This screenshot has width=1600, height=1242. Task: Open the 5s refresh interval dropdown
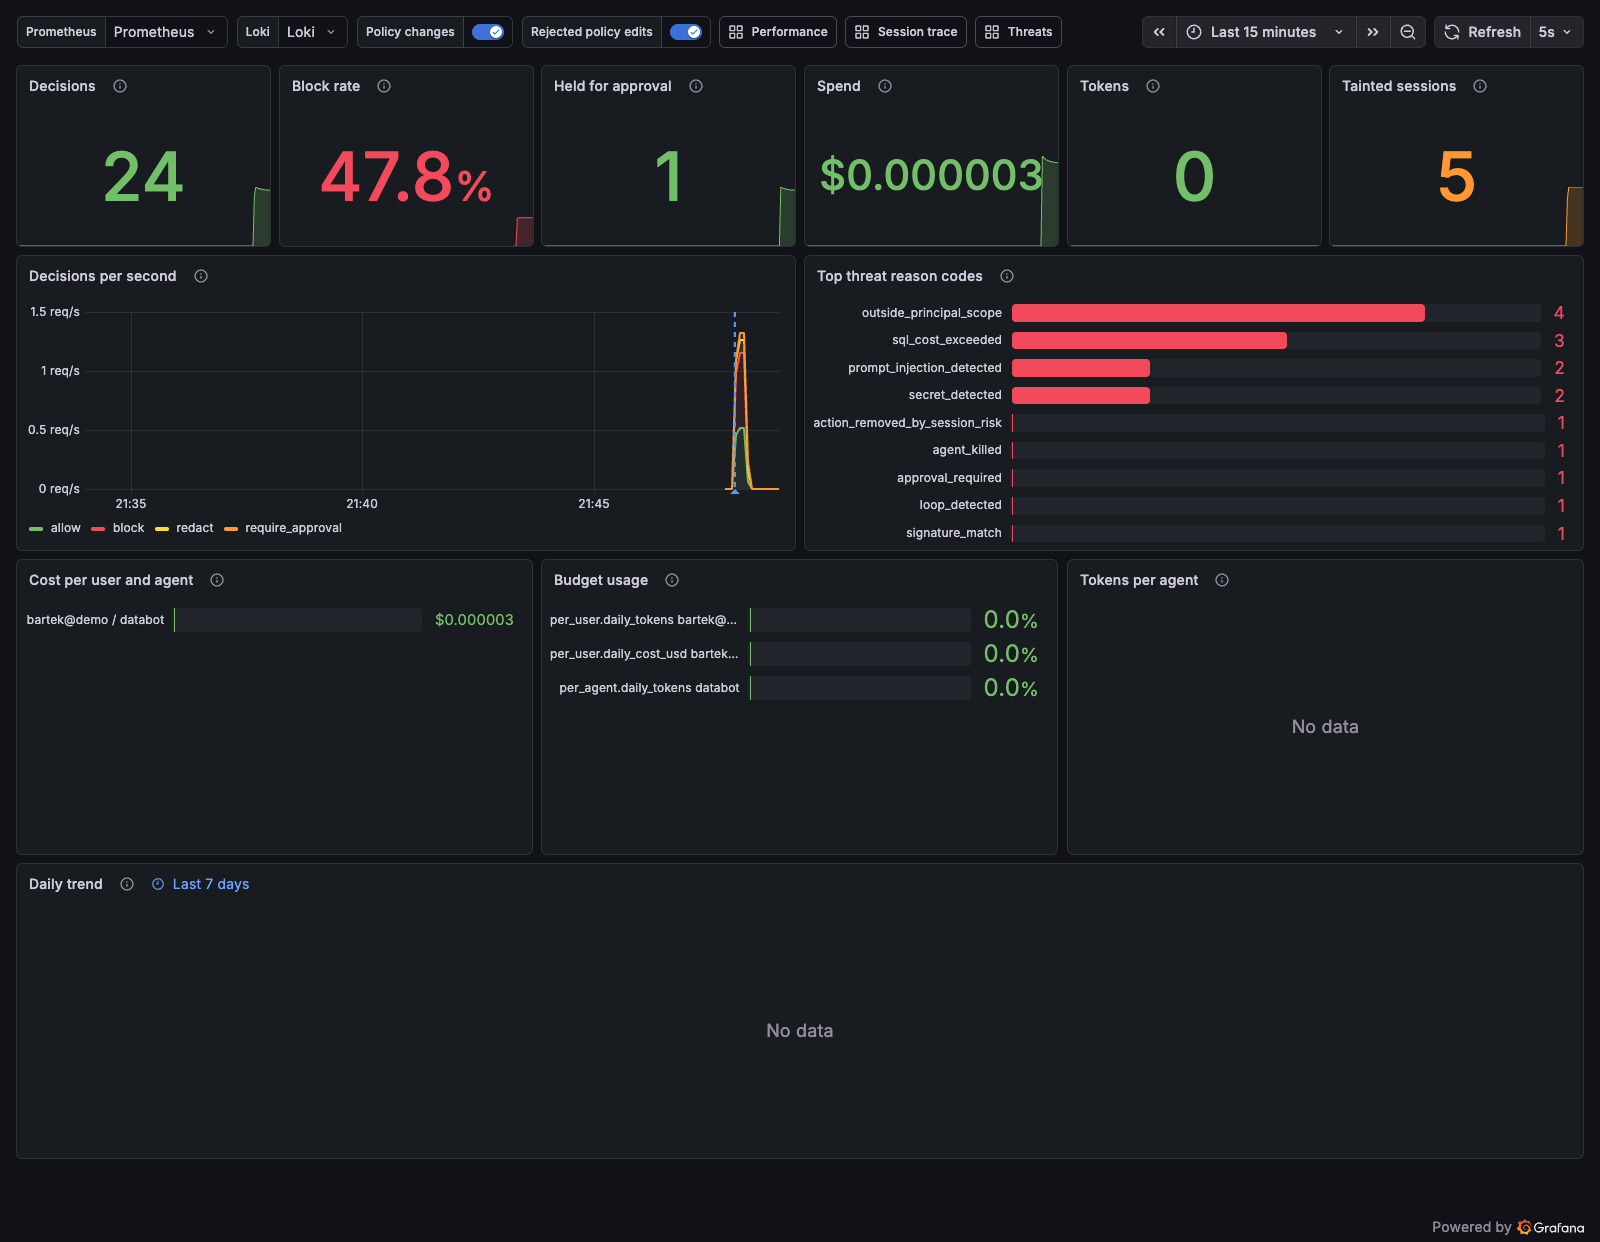(x=1556, y=32)
